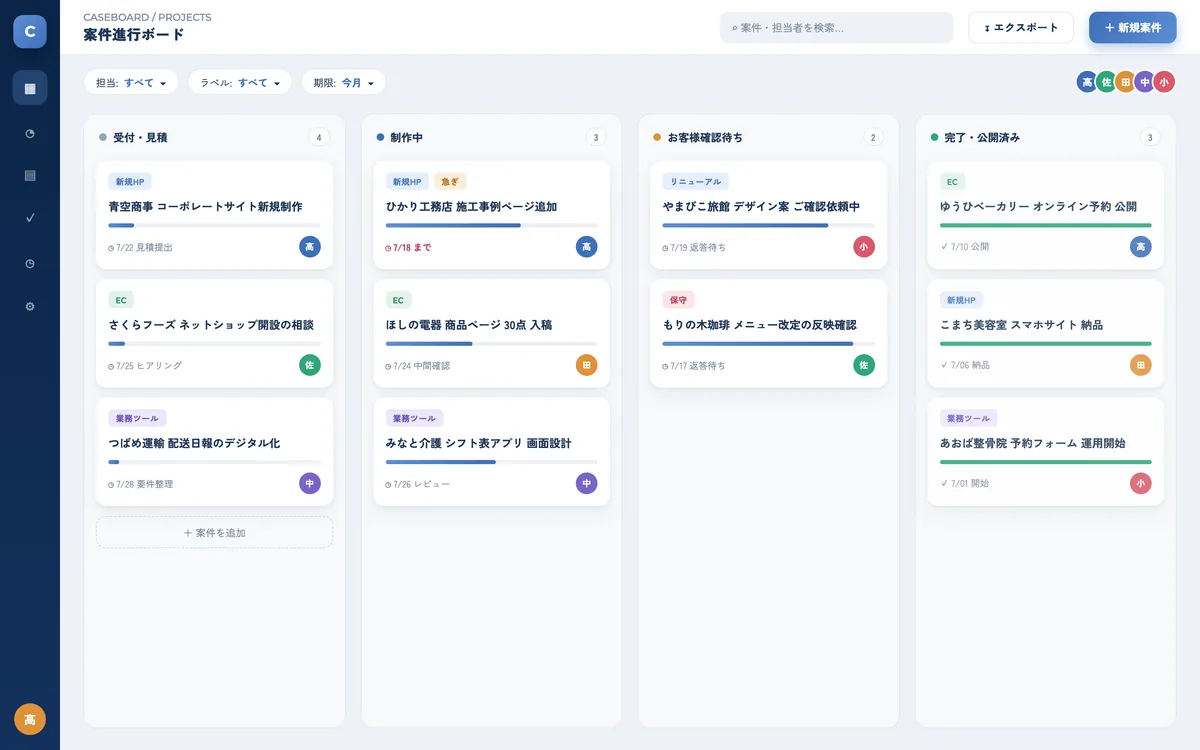Click the 中 team avatar in header row

tap(1145, 82)
